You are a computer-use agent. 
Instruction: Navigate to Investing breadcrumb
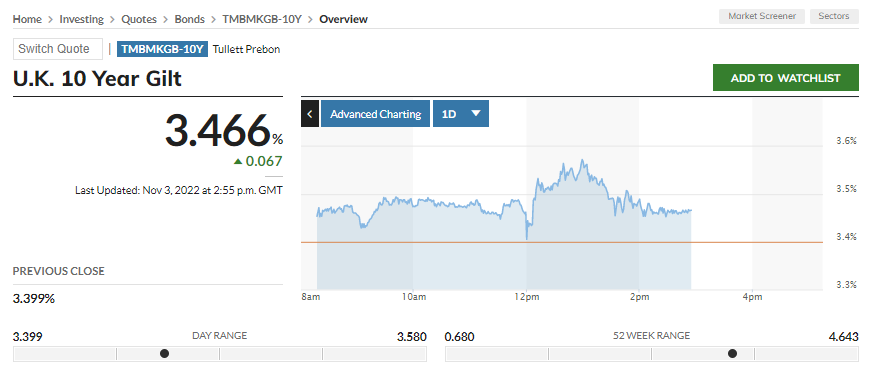click(82, 19)
